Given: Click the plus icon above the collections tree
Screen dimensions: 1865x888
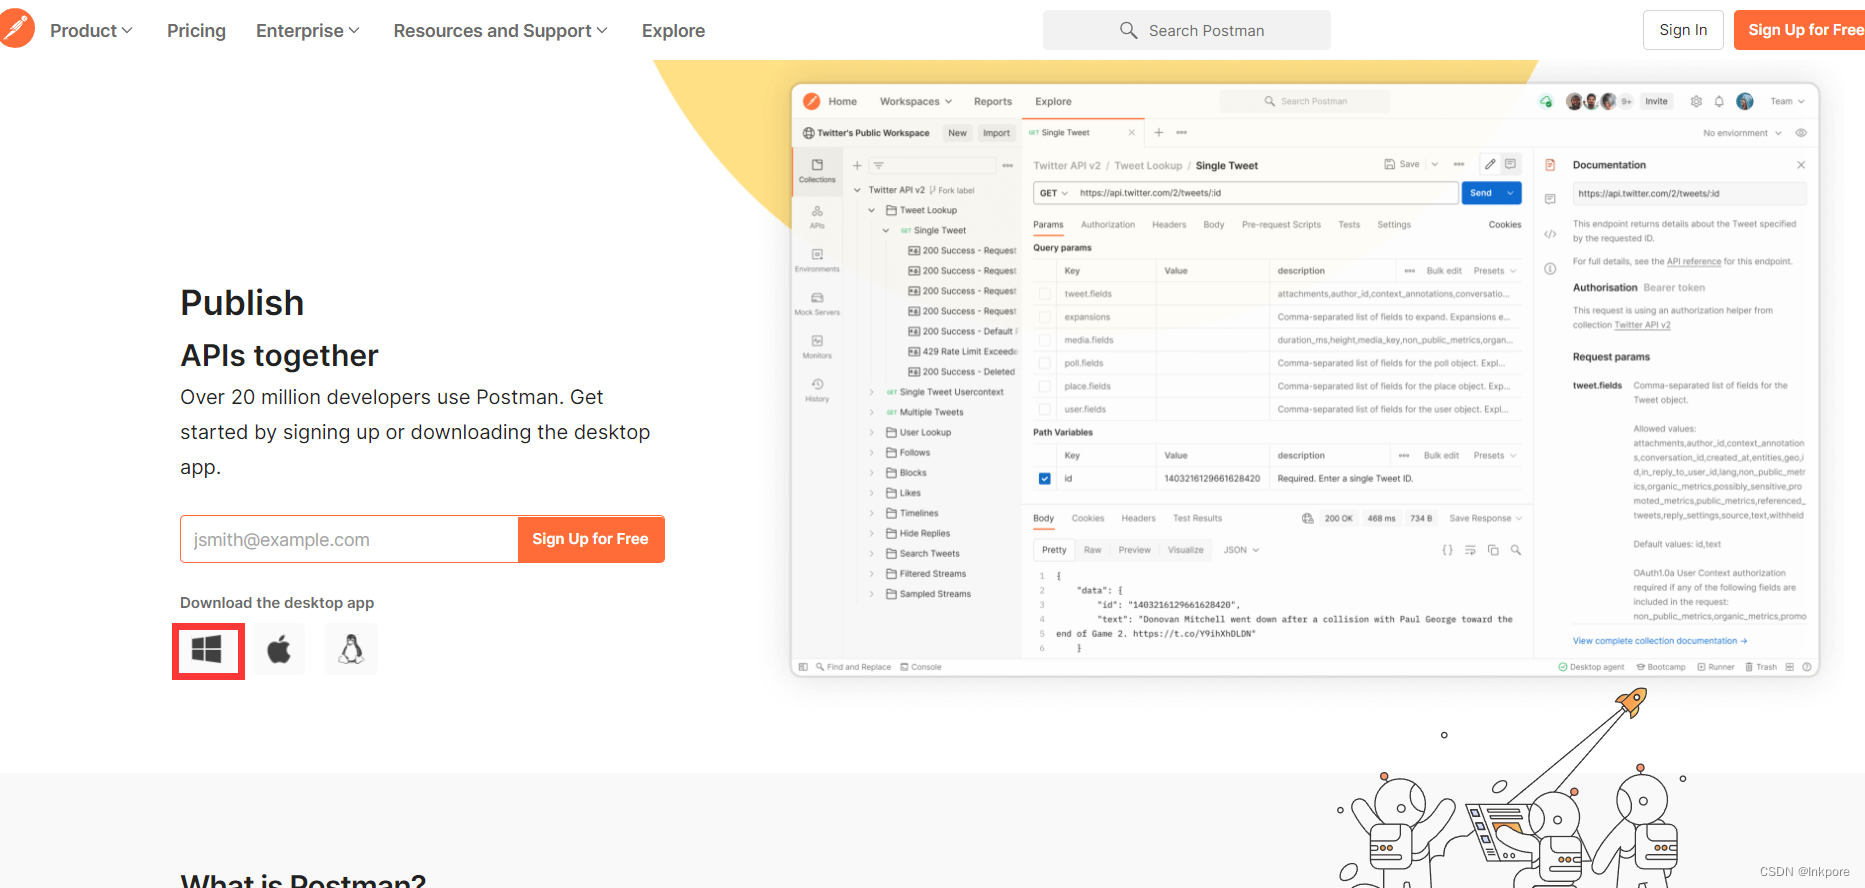Looking at the screenshot, I should coord(857,165).
